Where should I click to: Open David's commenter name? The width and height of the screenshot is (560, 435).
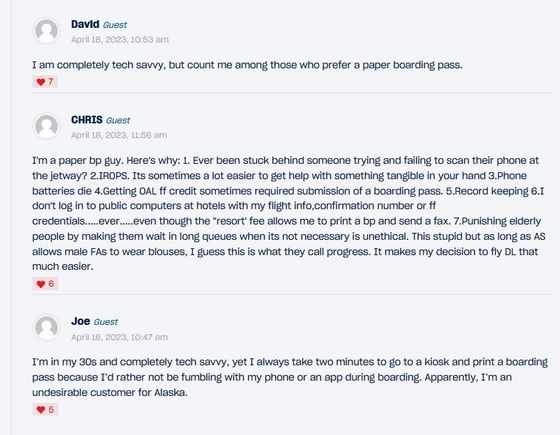(x=85, y=24)
